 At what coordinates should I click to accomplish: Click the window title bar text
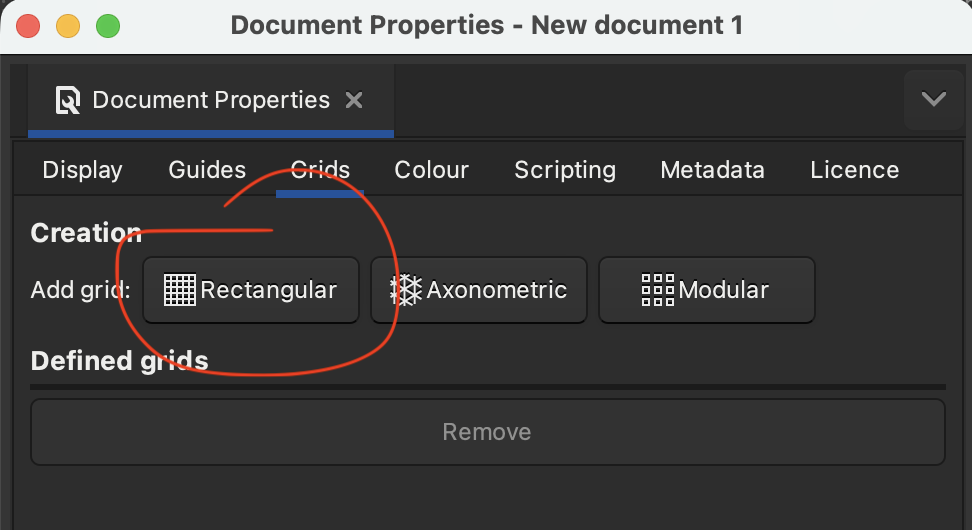(x=486, y=25)
